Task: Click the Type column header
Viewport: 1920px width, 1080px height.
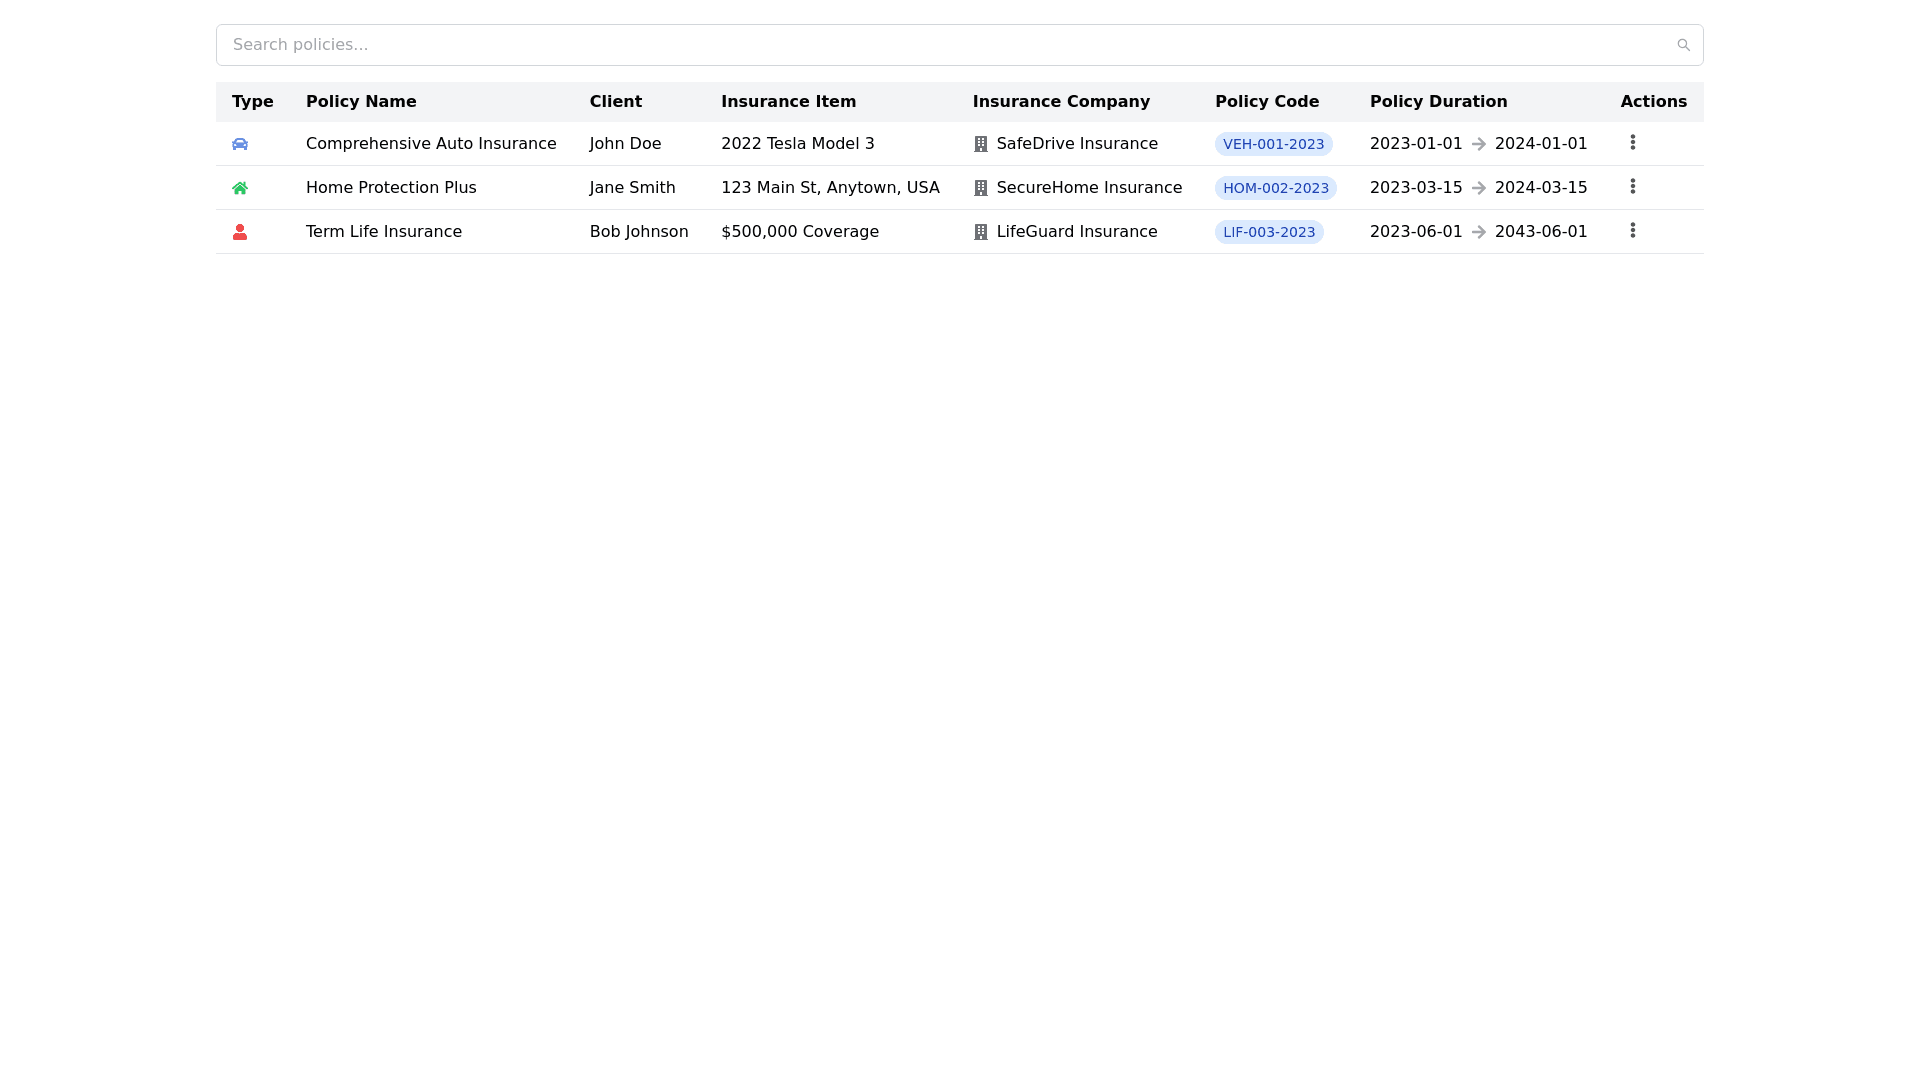Action: pos(252,101)
